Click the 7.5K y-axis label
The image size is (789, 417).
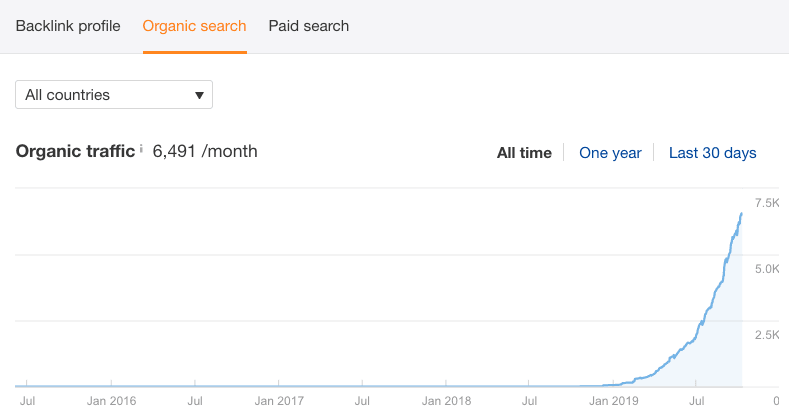click(x=767, y=203)
